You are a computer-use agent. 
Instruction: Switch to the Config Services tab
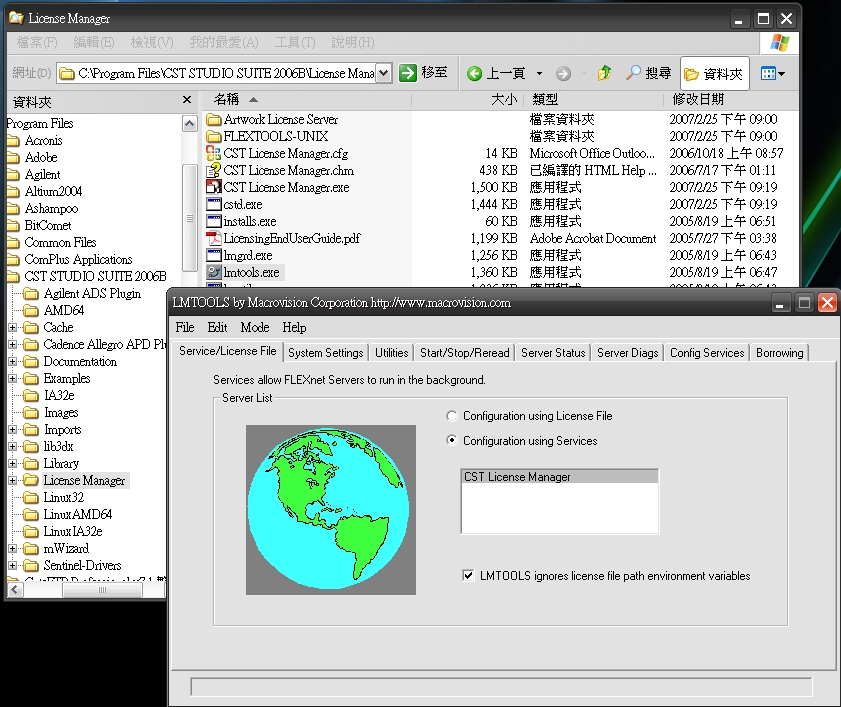(707, 352)
